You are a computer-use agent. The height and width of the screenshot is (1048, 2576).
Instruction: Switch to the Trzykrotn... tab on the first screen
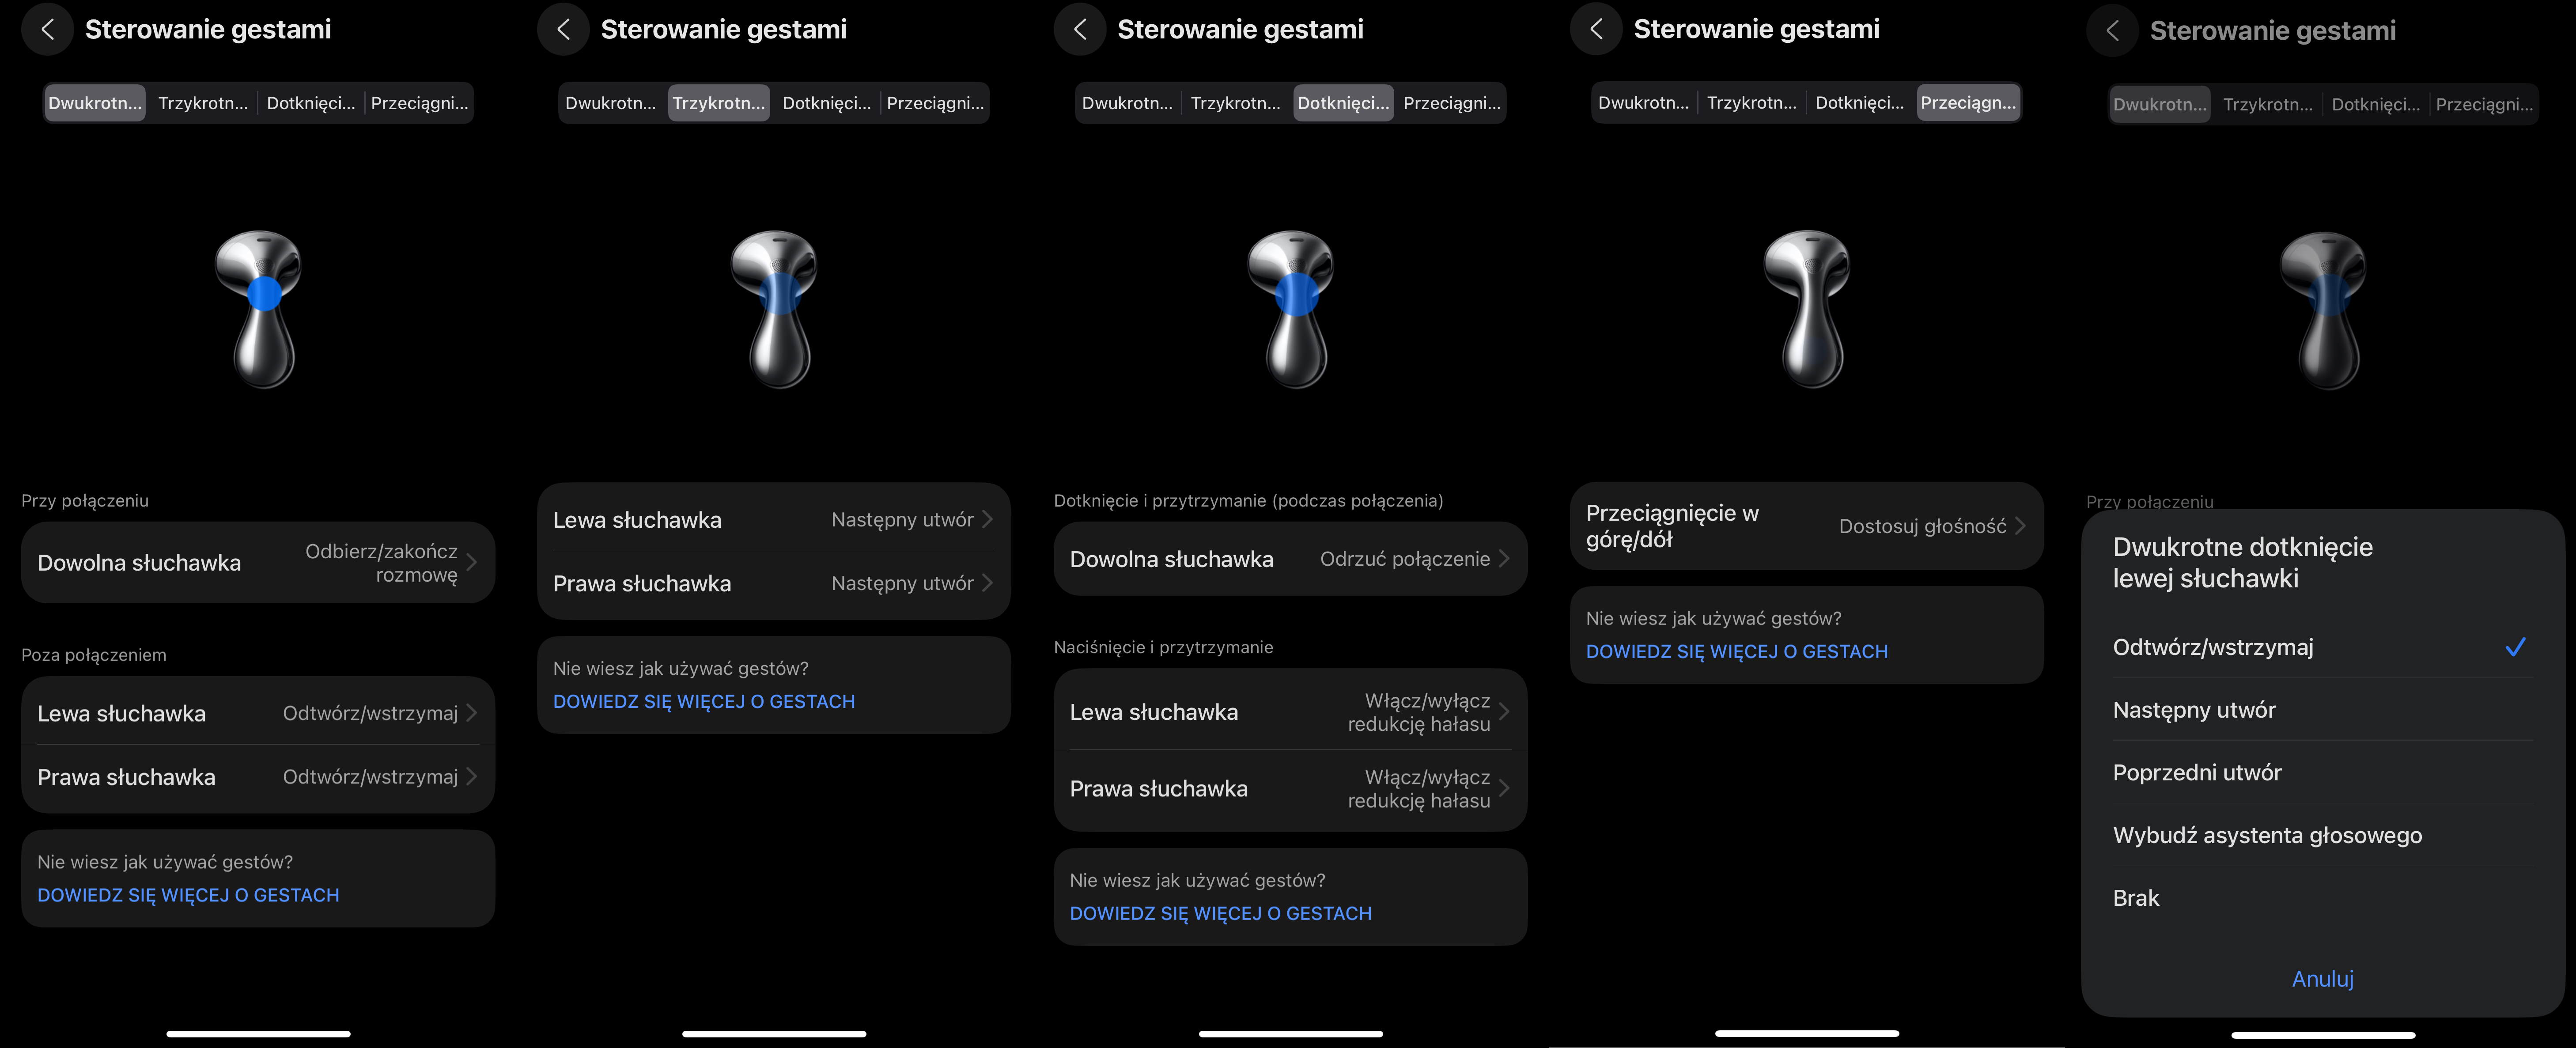(x=203, y=103)
